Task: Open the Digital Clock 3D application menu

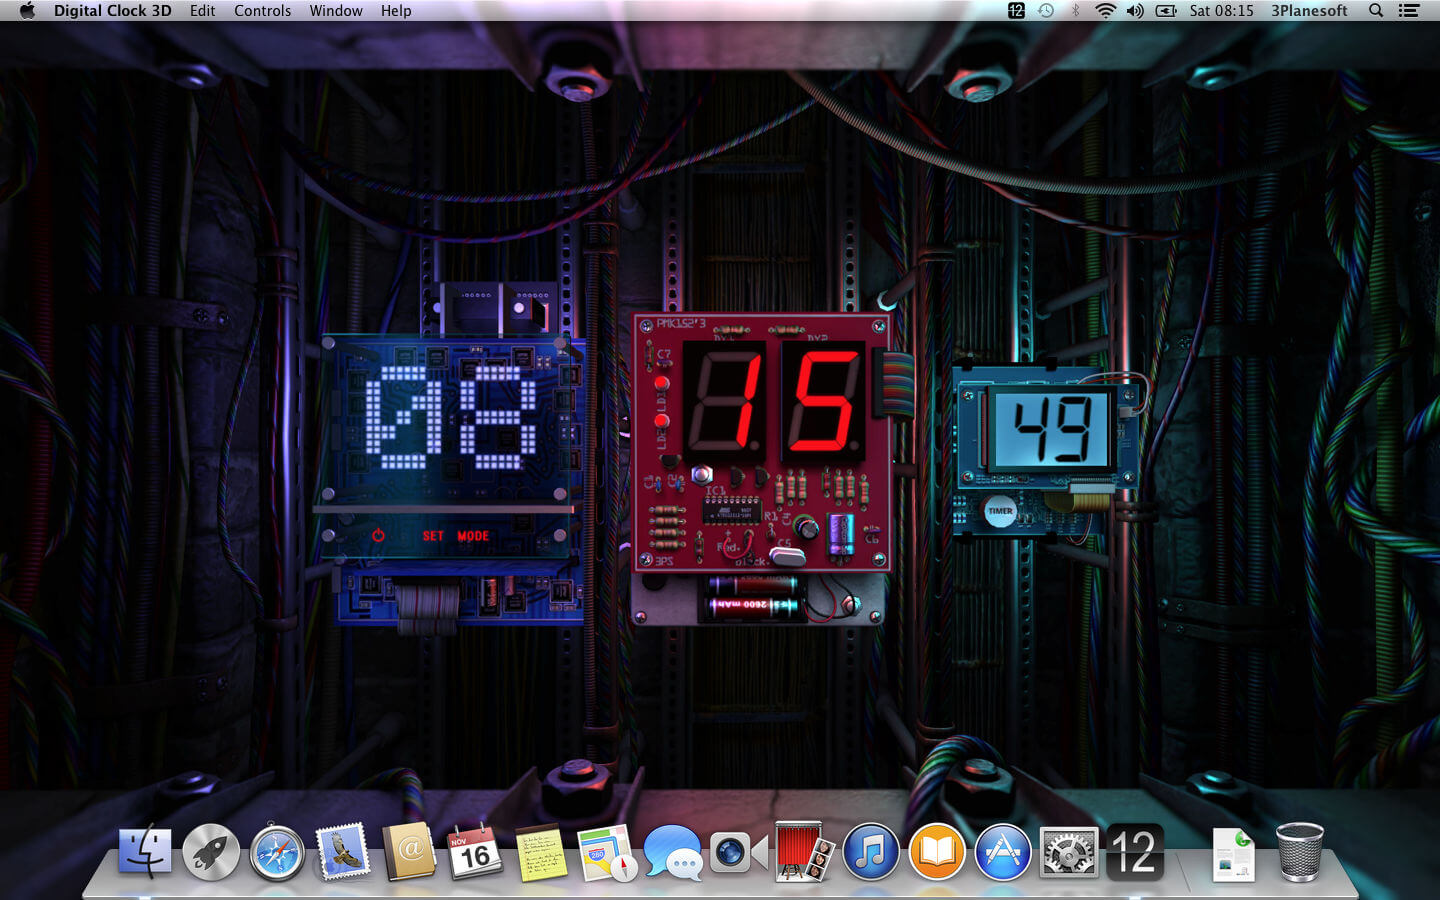Action: pos(112,11)
